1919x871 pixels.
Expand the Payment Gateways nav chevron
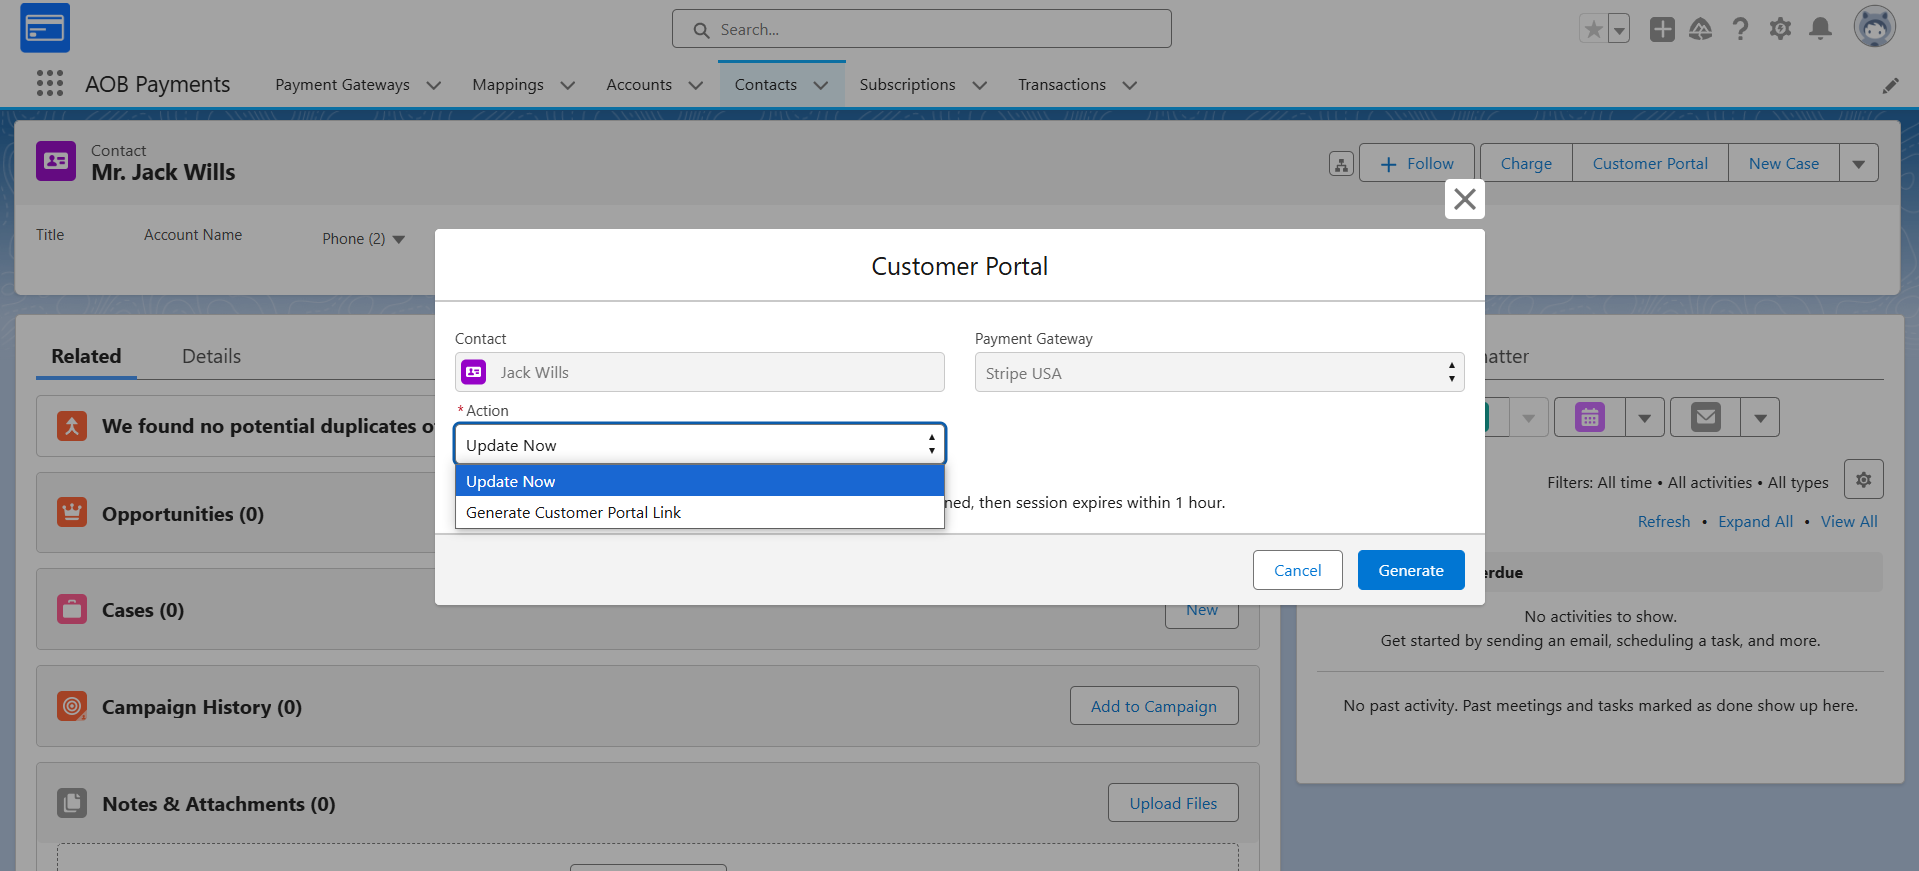434,86
